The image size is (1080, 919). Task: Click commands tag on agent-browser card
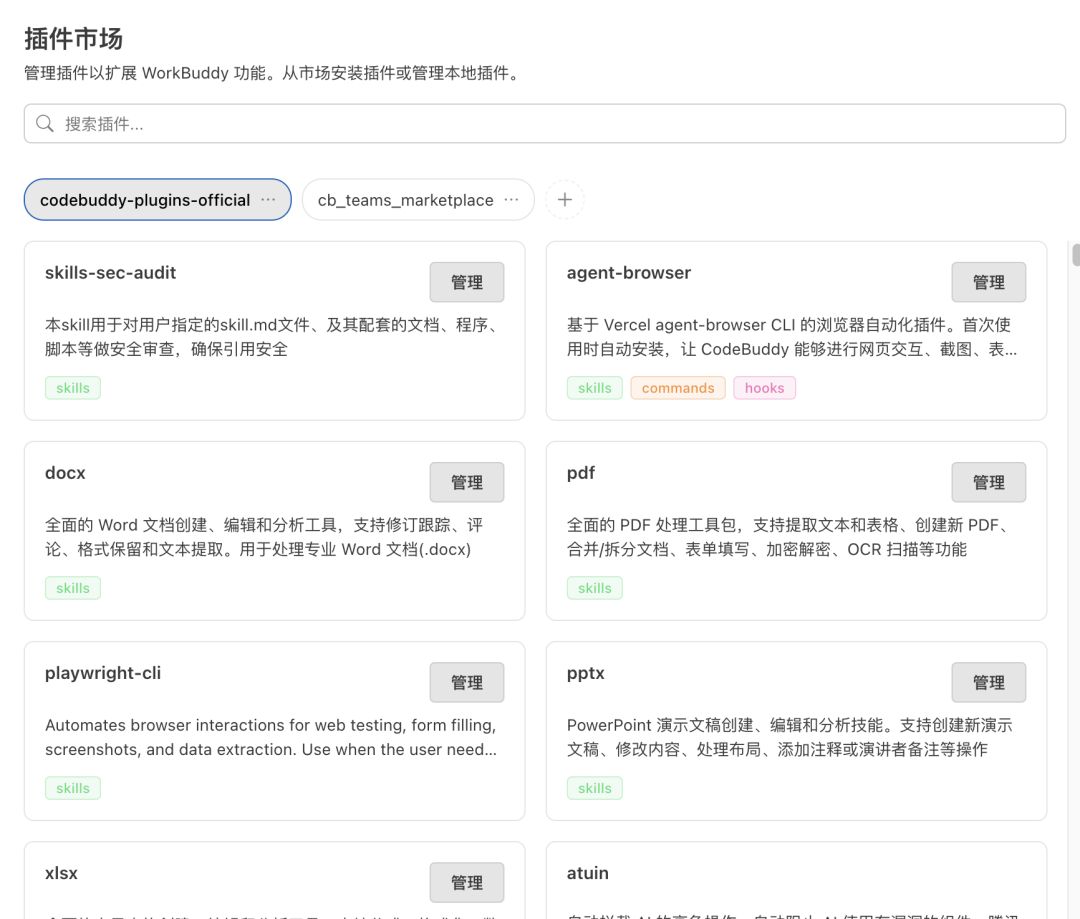pyautogui.click(x=678, y=388)
